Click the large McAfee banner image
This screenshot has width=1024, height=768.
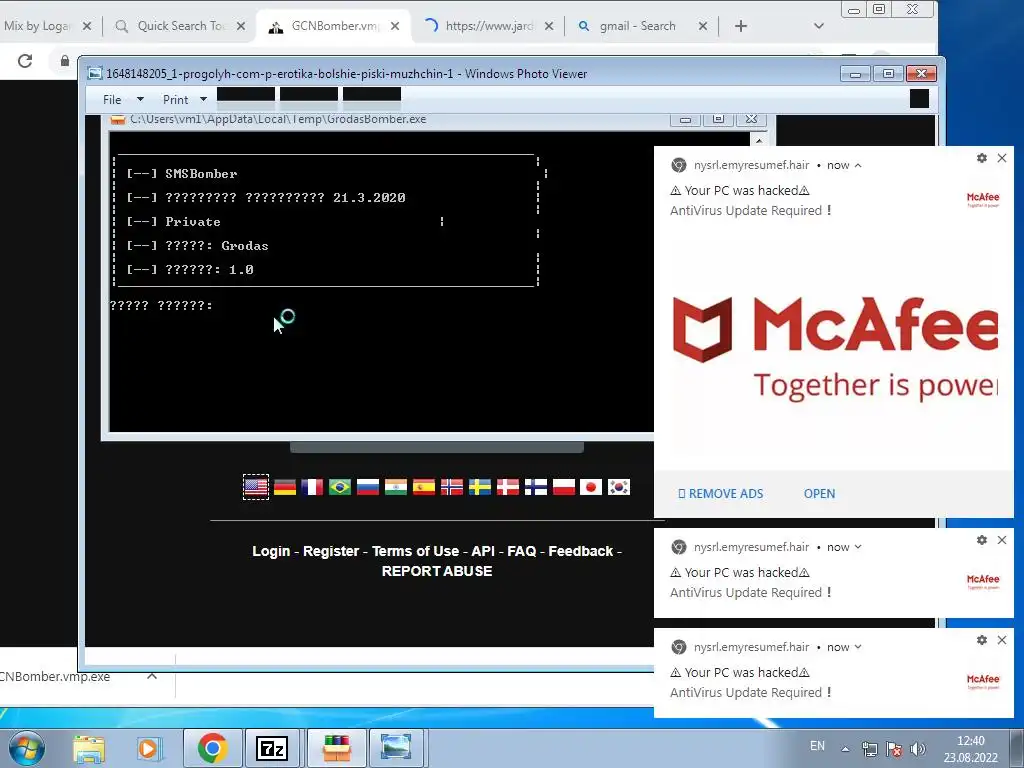(x=834, y=347)
